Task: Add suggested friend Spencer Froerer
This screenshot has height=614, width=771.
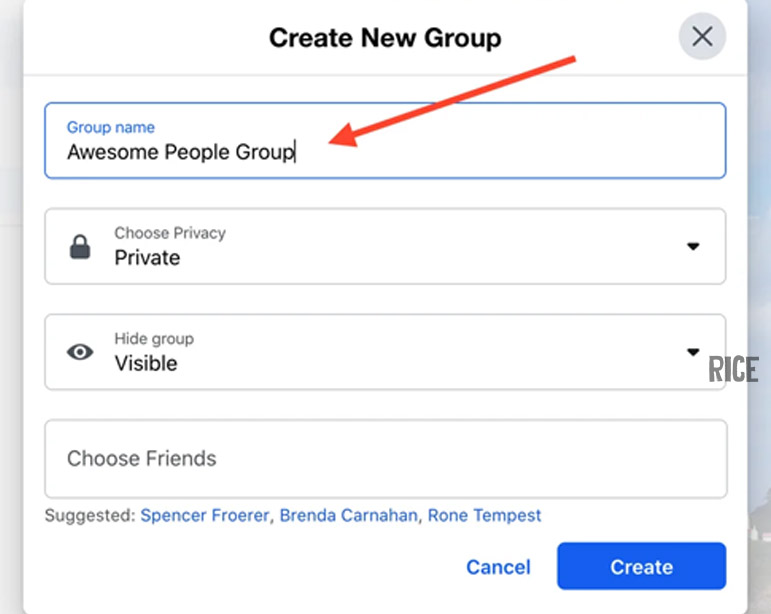Action: (204, 516)
